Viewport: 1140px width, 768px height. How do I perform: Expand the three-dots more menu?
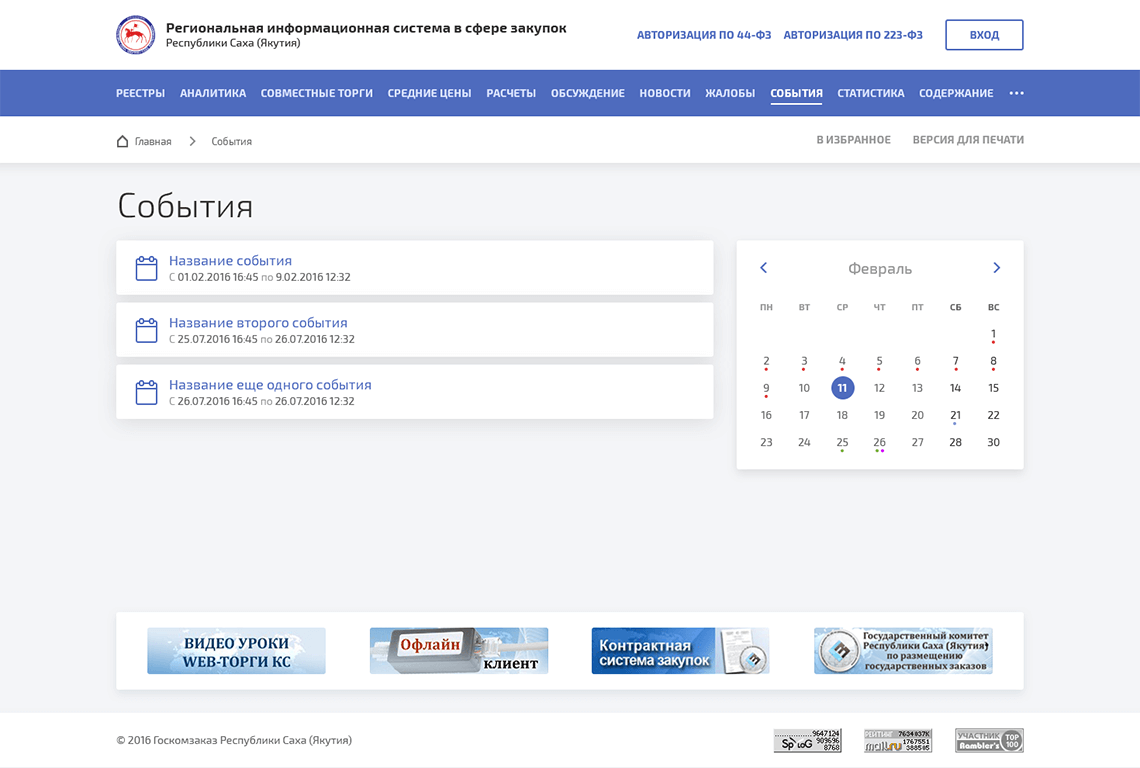pyautogui.click(x=1016, y=93)
